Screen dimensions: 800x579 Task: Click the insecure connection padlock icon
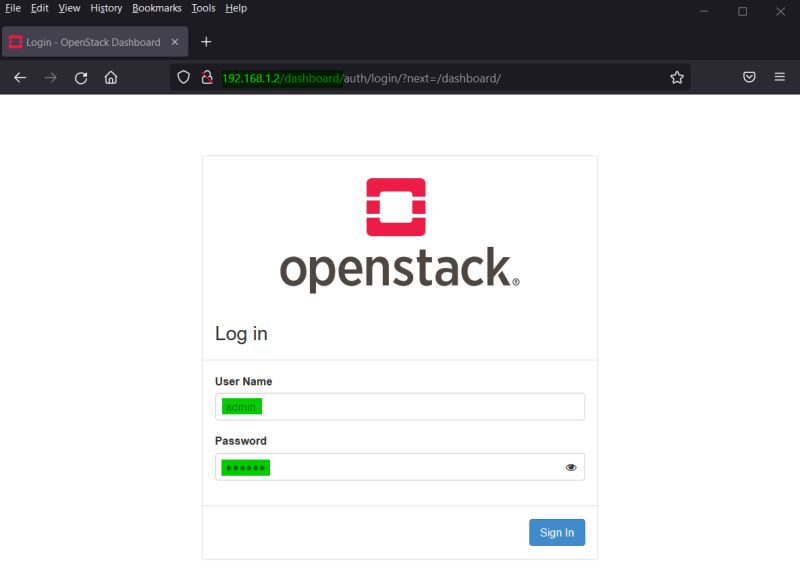pos(206,77)
